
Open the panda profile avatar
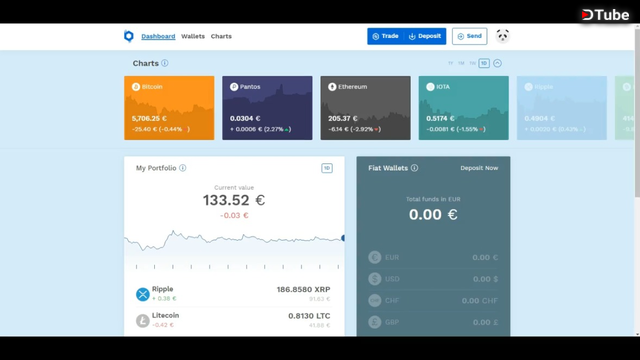pyautogui.click(x=502, y=36)
